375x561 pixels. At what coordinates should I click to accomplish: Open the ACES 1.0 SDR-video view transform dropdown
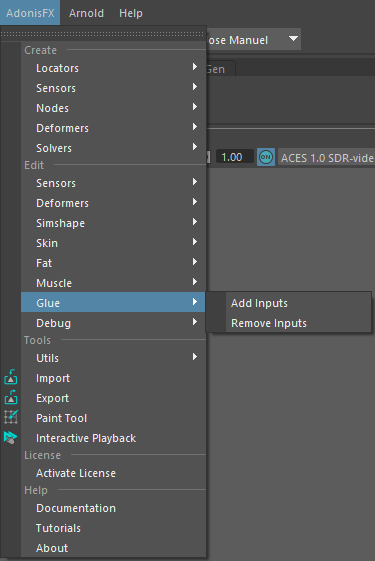click(326, 157)
